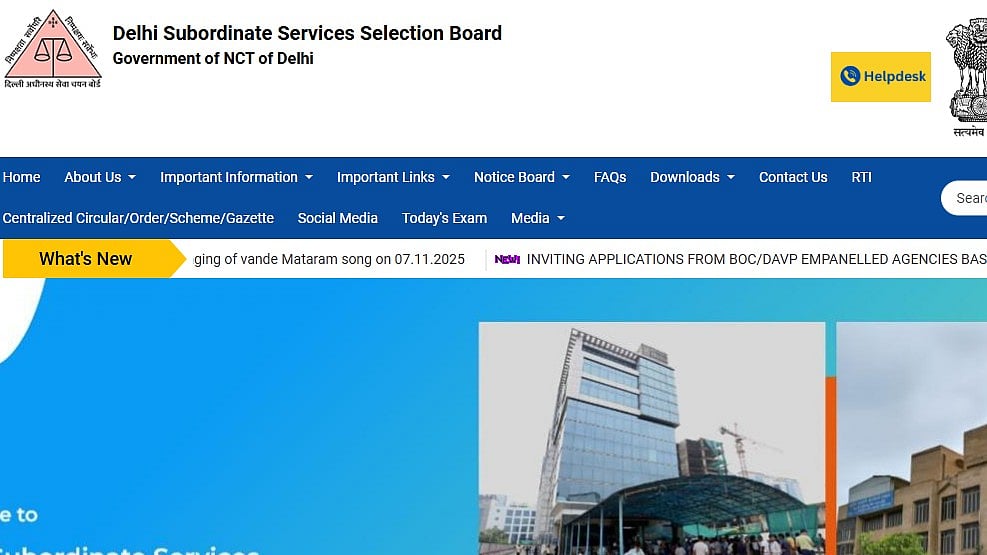Screen dimensions: 987x555
Task: Navigate to the RTI page
Action: click(861, 177)
